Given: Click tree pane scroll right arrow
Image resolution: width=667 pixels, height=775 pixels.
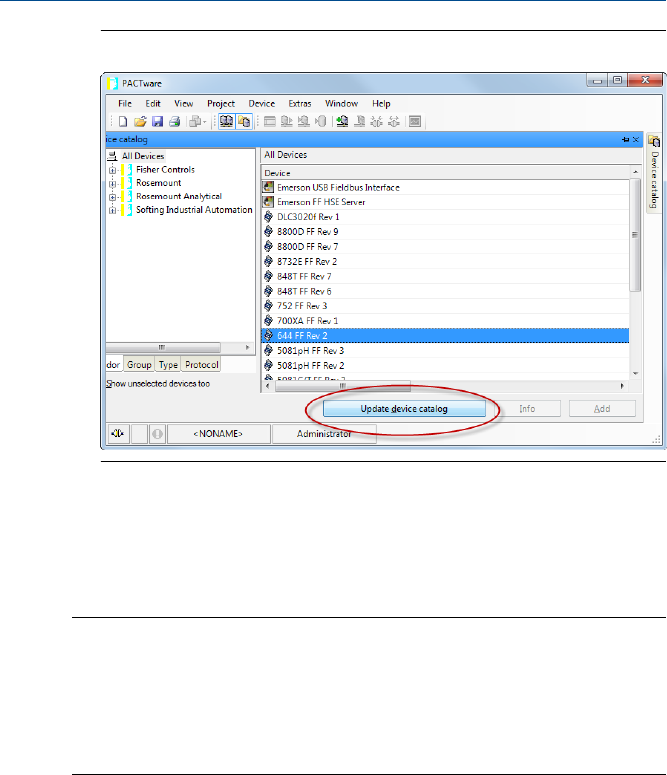Looking at the screenshot, I should (248, 347).
